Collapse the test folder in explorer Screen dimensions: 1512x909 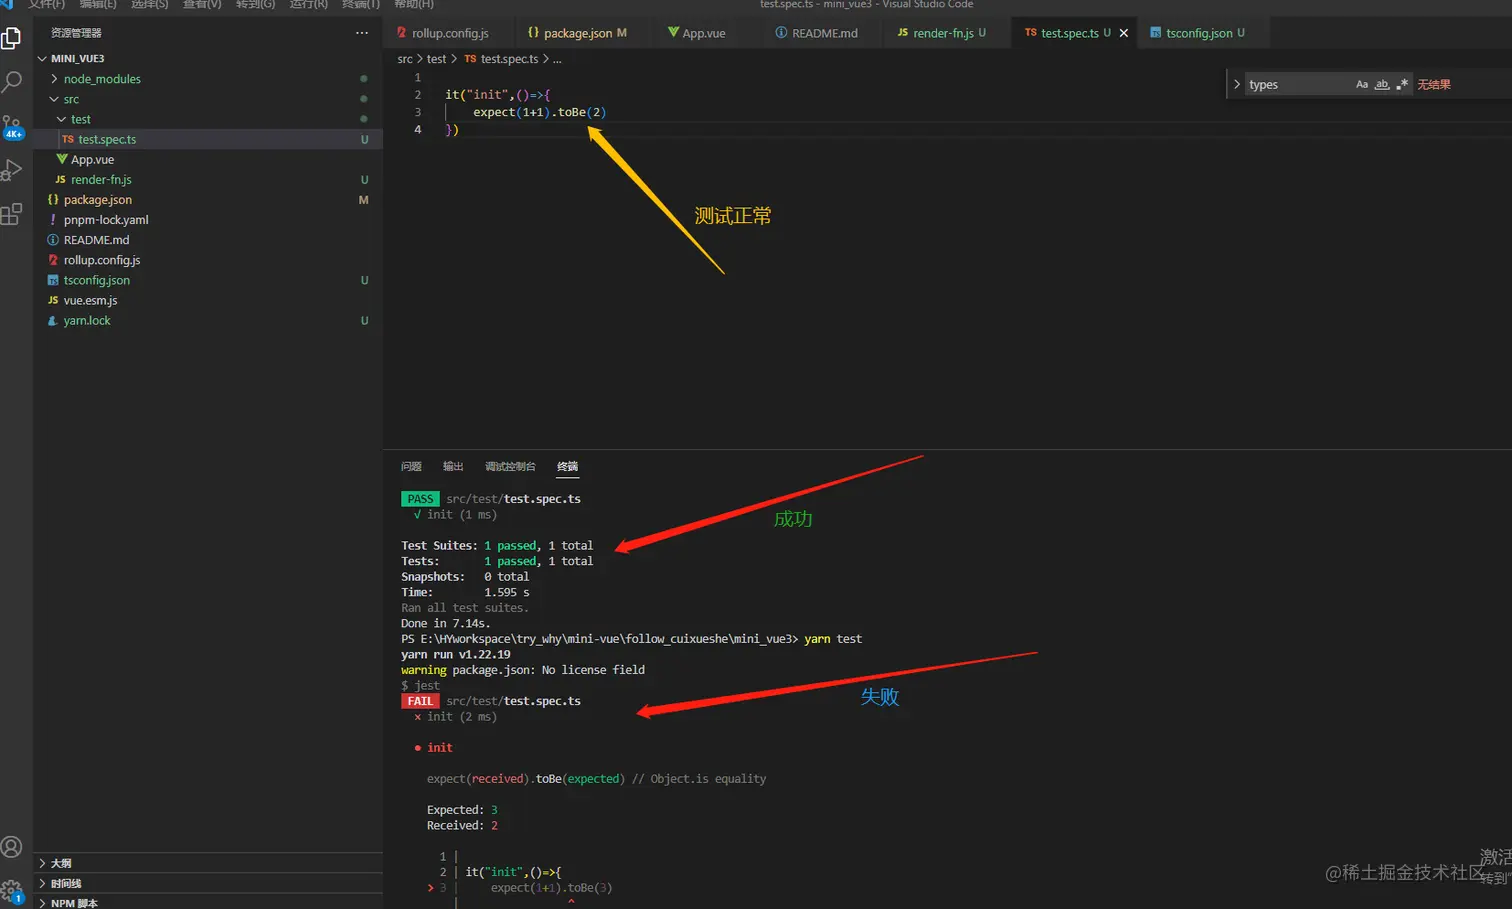[x=61, y=119]
